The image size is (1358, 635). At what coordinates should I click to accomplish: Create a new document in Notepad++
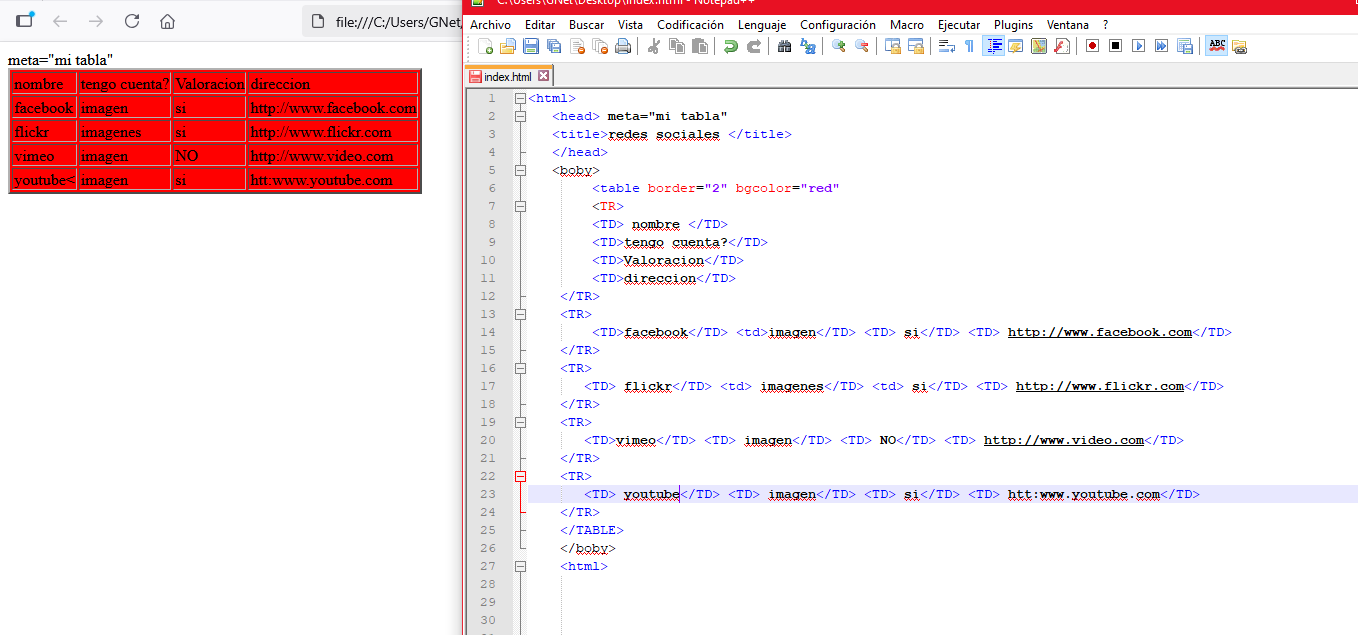coord(486,46)
